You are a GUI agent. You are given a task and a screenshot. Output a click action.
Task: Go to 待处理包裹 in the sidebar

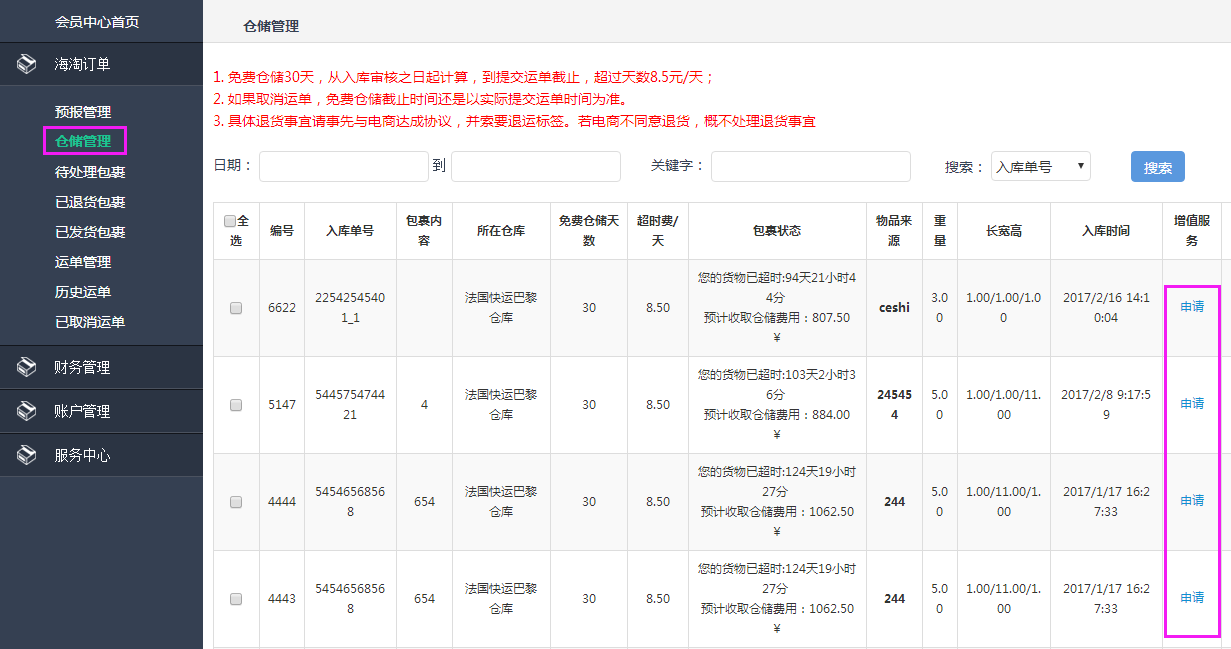[90, 172]
